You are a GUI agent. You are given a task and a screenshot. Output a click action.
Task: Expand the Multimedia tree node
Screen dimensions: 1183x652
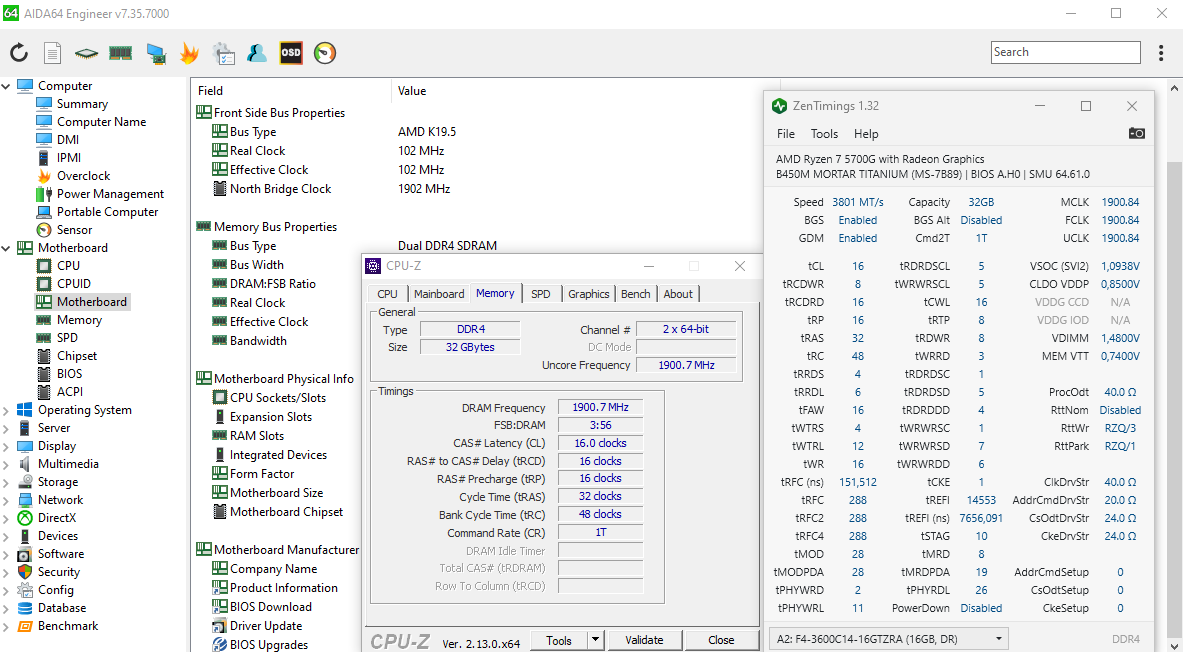[6, 464]
